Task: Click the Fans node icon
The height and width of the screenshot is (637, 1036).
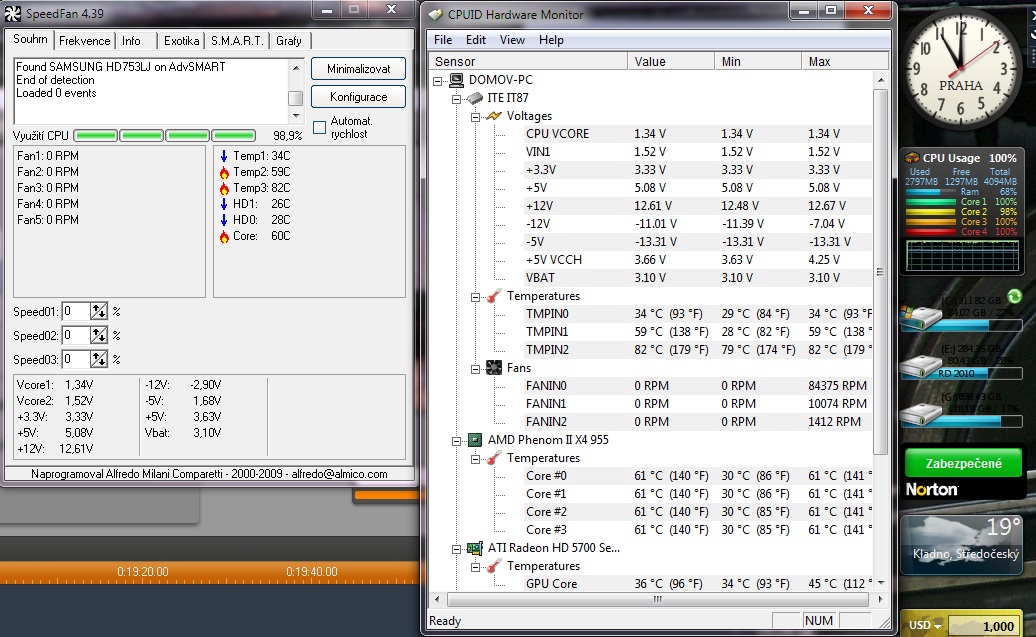Action: pyautogui.click(x=493, y=368)
